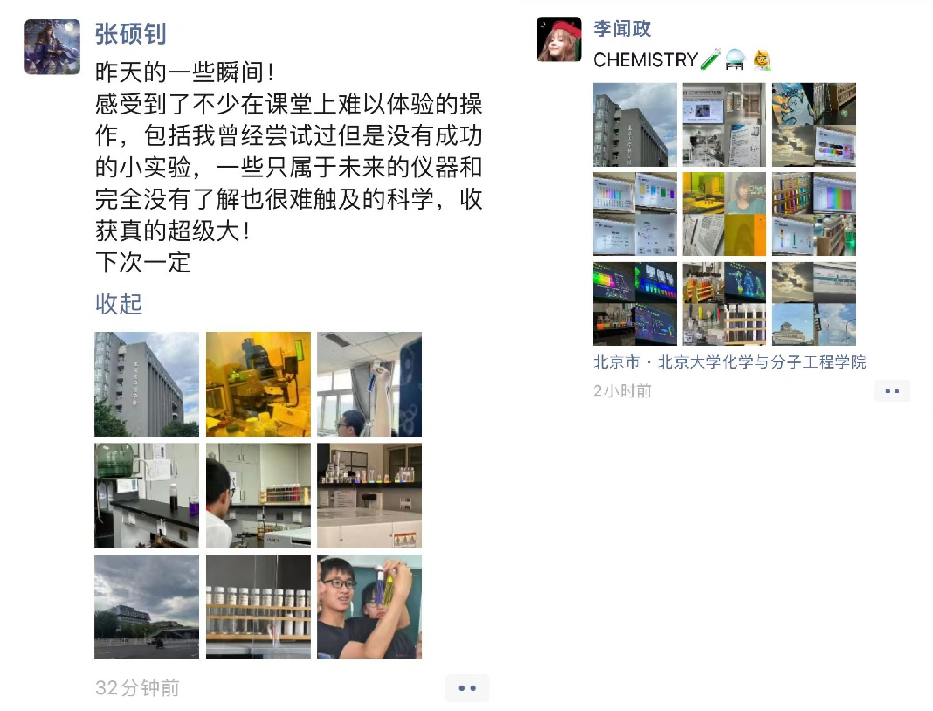933x711 pixels.
Task: Open 张硕钊's profile avatar
Action: (52, 46)
